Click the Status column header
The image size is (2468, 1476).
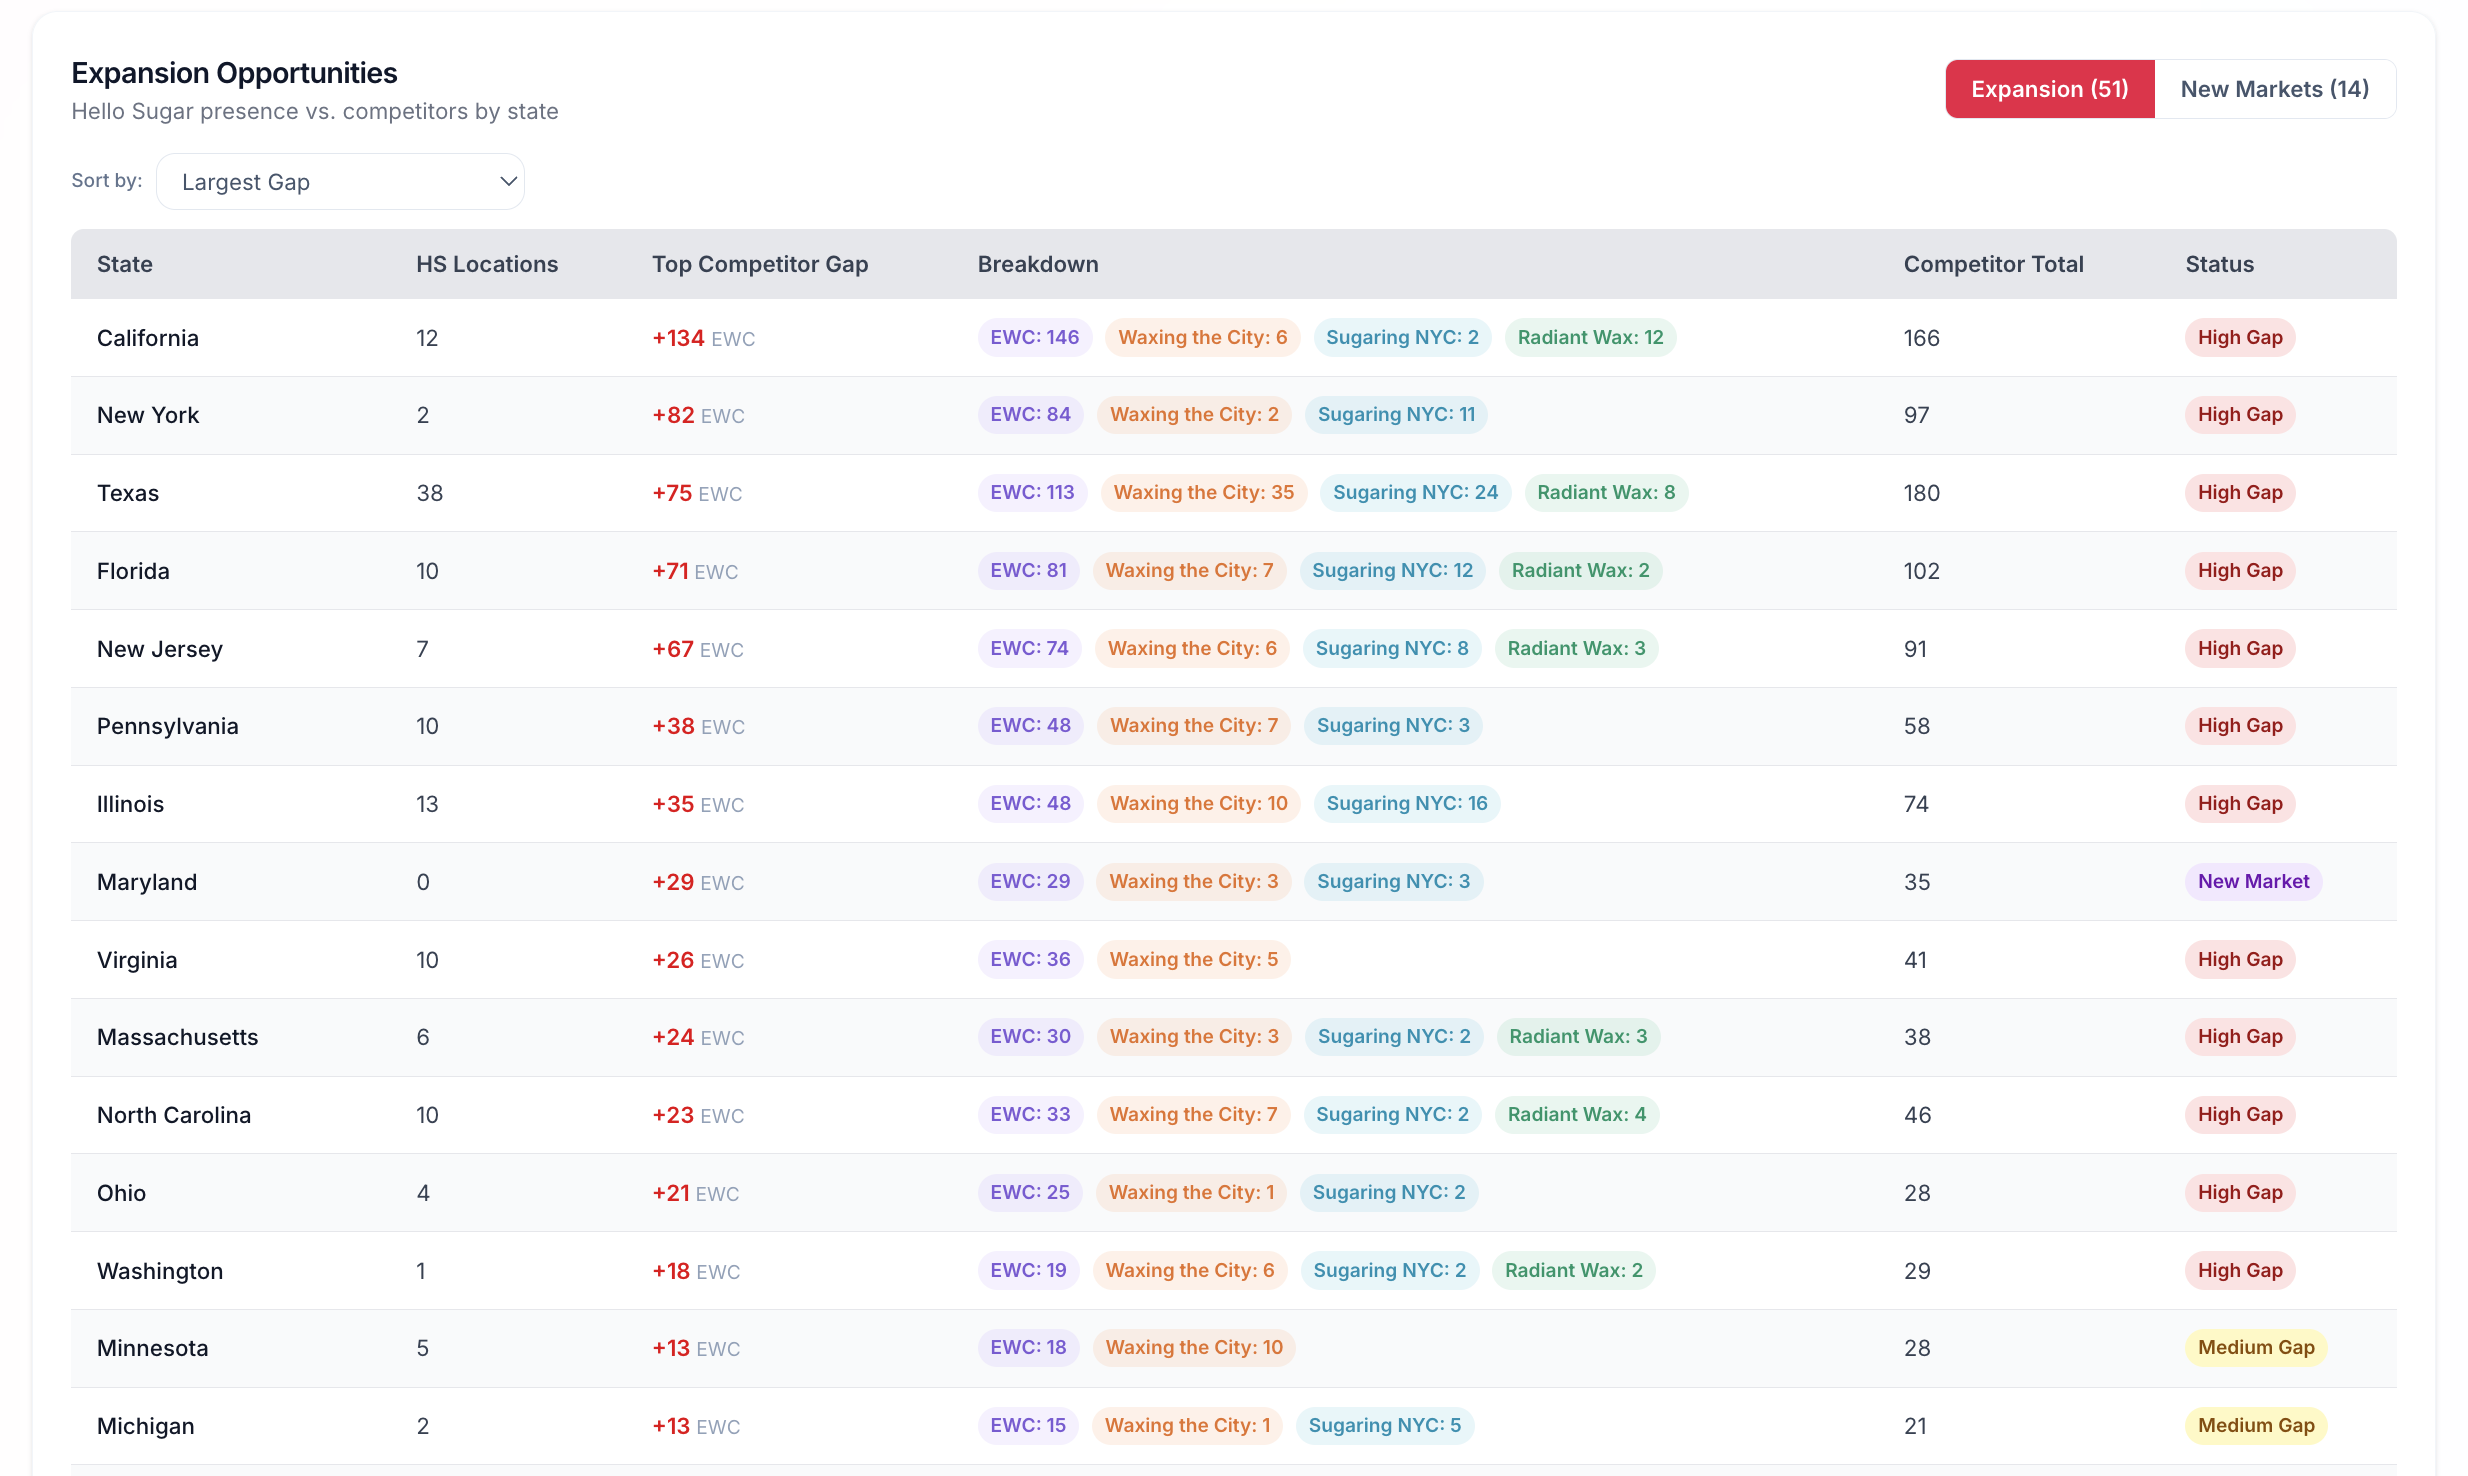tap(2219, 264)
